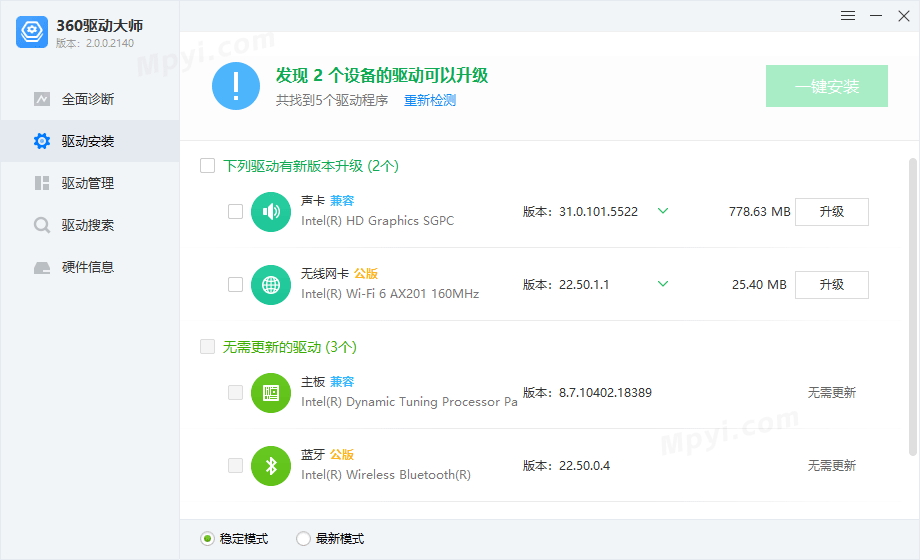This screenshot has width=920, height=560.
Task: Expand version dropdown for 31.0.101.5522
Action: pyautogui.click(x=663, y=211)
